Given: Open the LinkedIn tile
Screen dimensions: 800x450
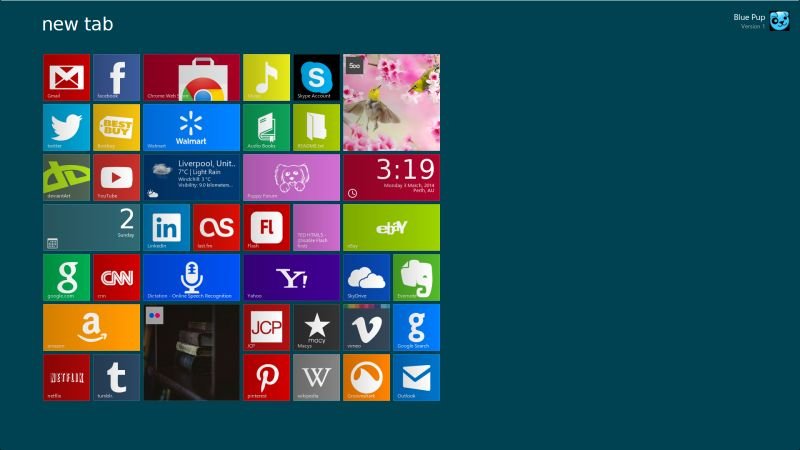Looking at the screenshot, I should coord(166,228).
